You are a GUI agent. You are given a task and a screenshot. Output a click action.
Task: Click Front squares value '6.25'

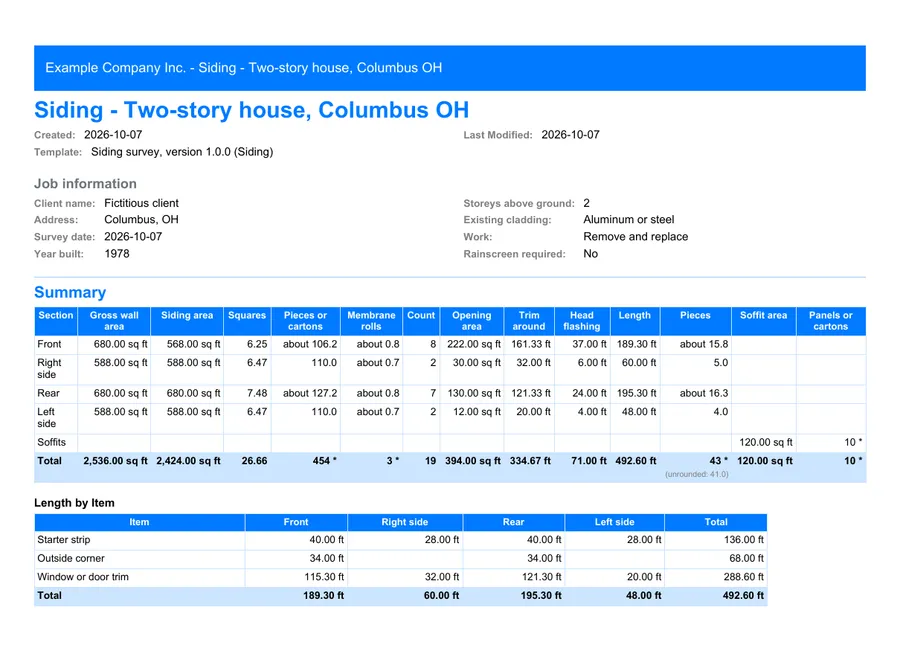coord(257,344)
